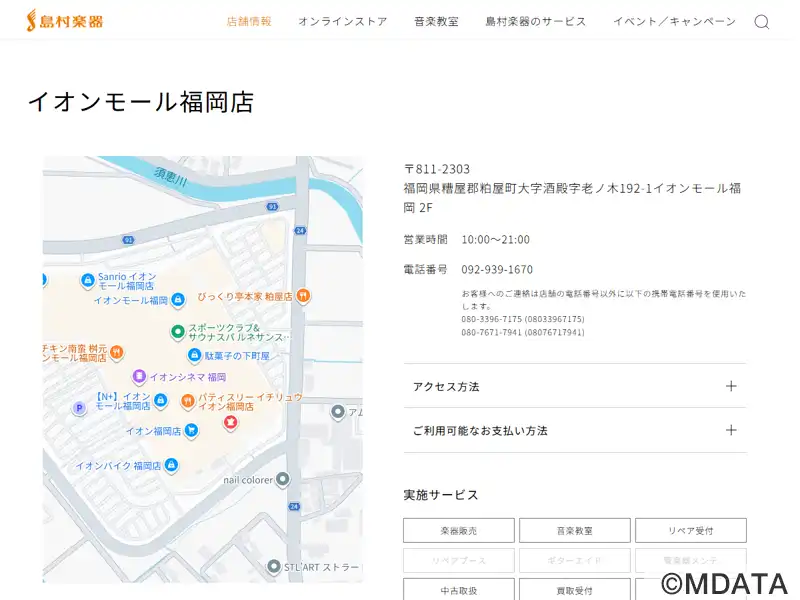Screen dimensions: 800x600
Task: Expand the アクセス方法 section
Action: tap(574, 386)
